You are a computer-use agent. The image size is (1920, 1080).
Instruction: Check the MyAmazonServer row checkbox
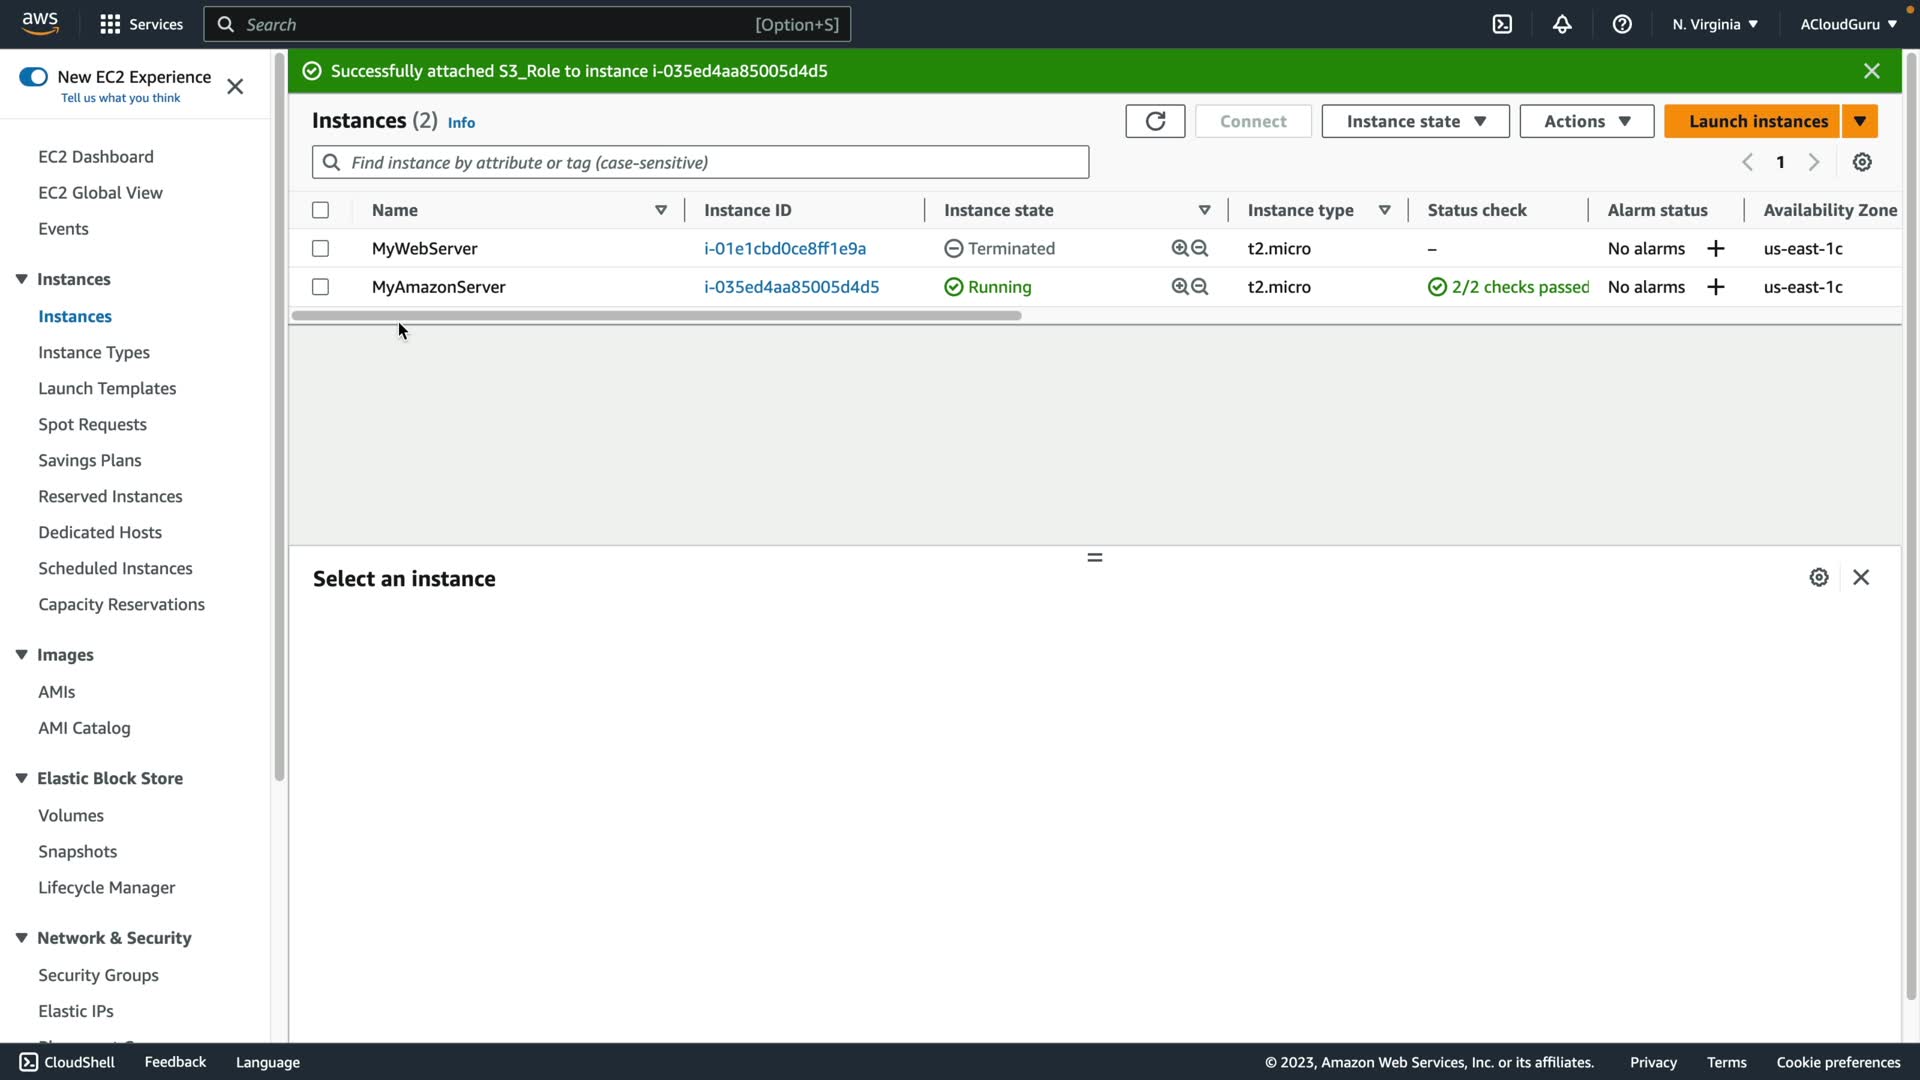(x=320, y=287)
